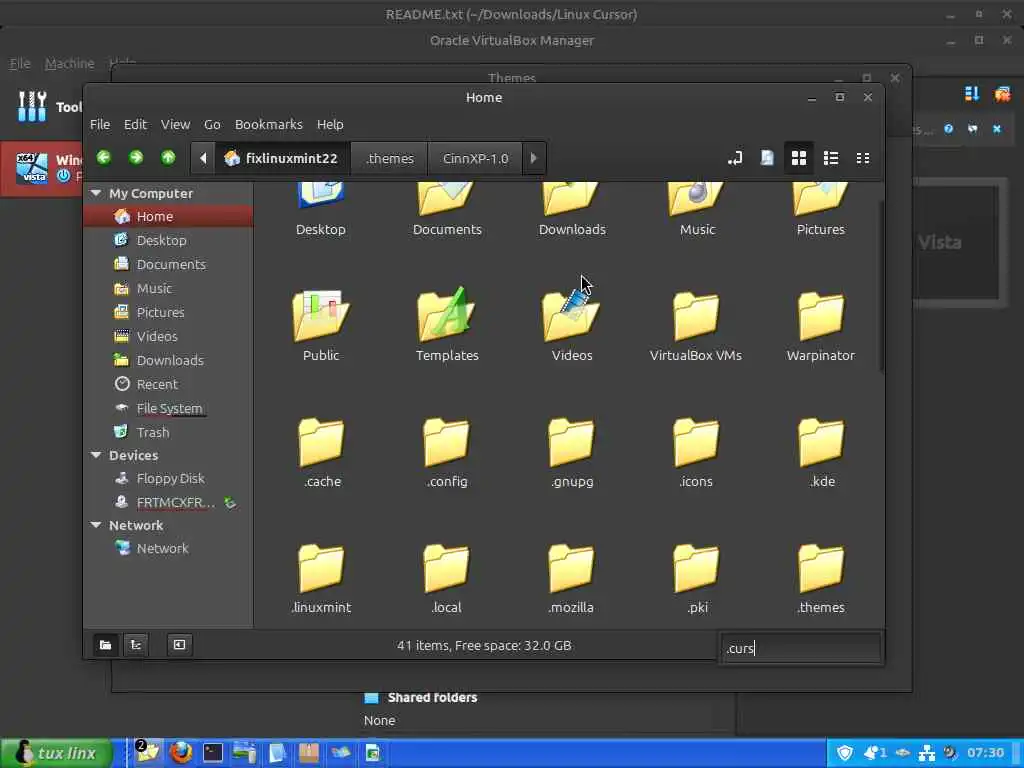Viewport: 1024px width, 768px height.
Task: Select the .local folder
Action: pyautogui.click(x=447, y=569)
